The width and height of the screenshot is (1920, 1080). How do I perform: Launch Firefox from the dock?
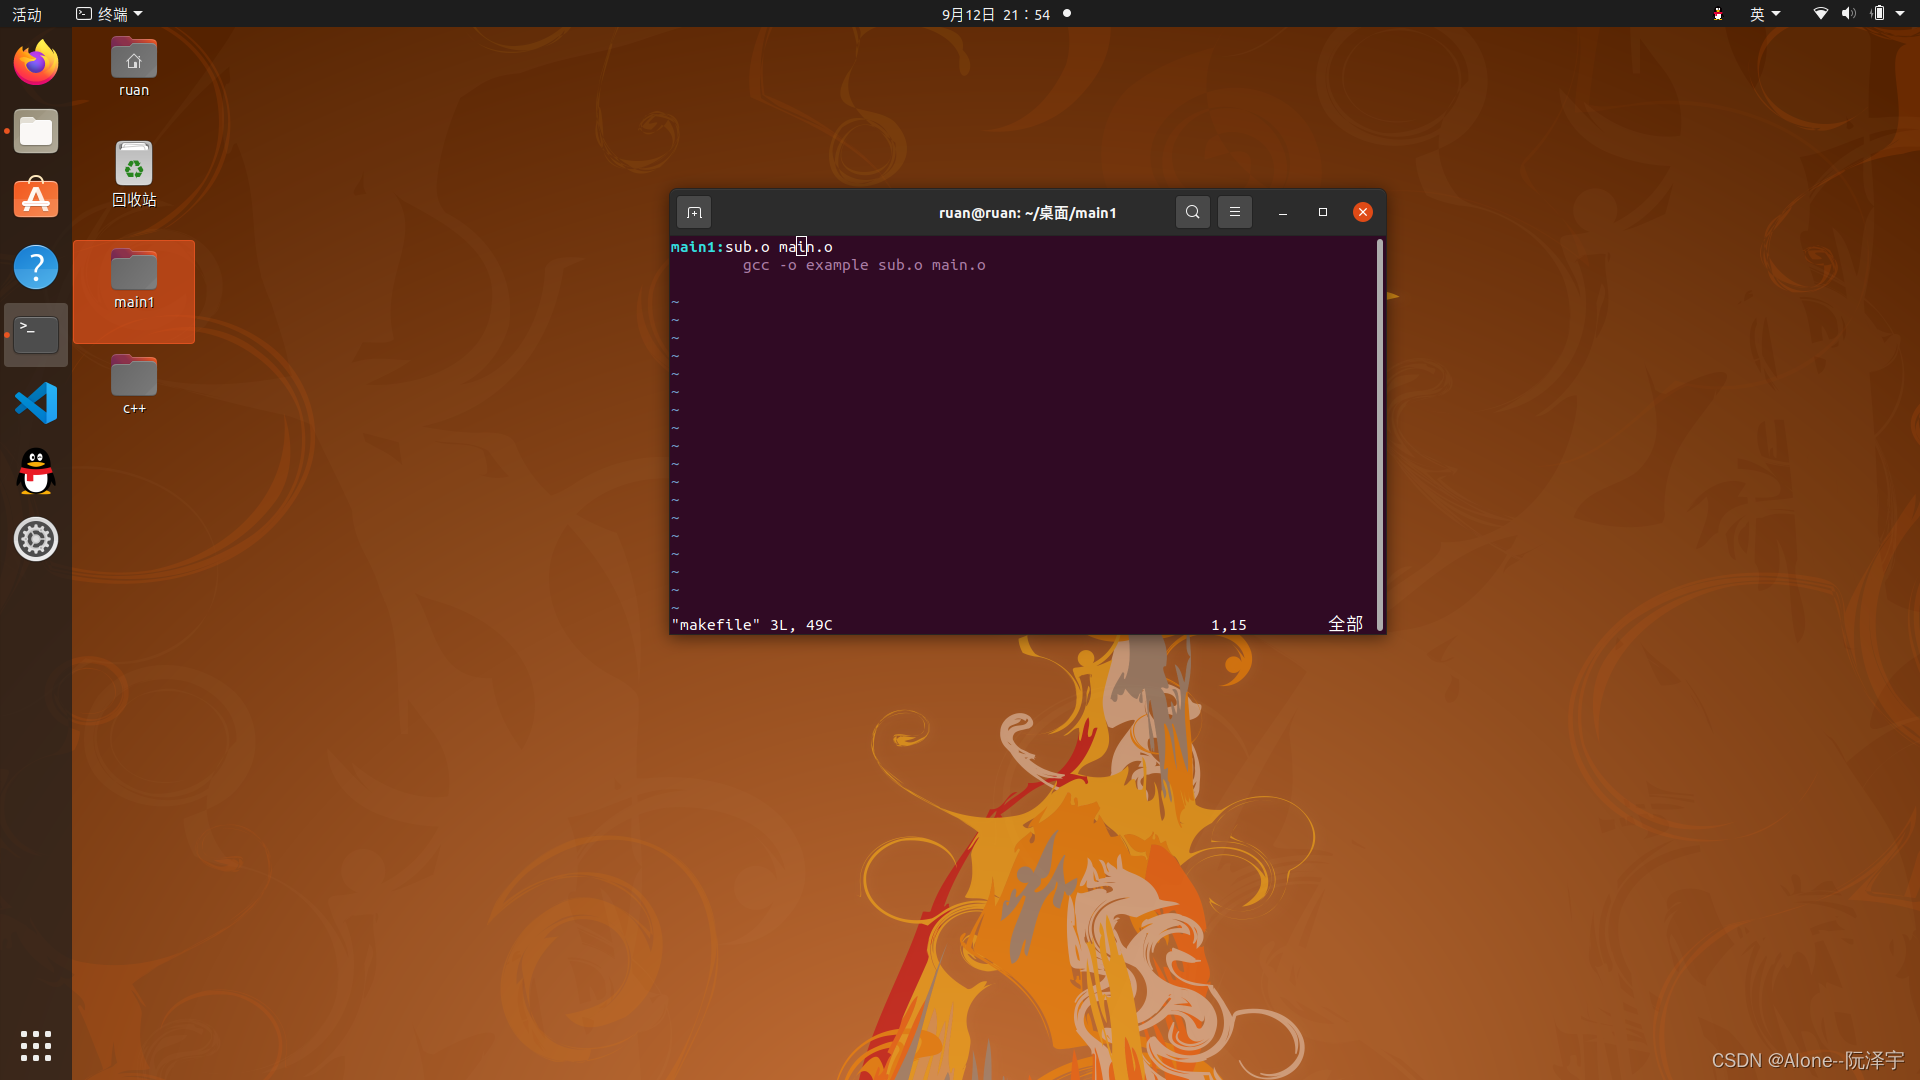click(36, 63)
